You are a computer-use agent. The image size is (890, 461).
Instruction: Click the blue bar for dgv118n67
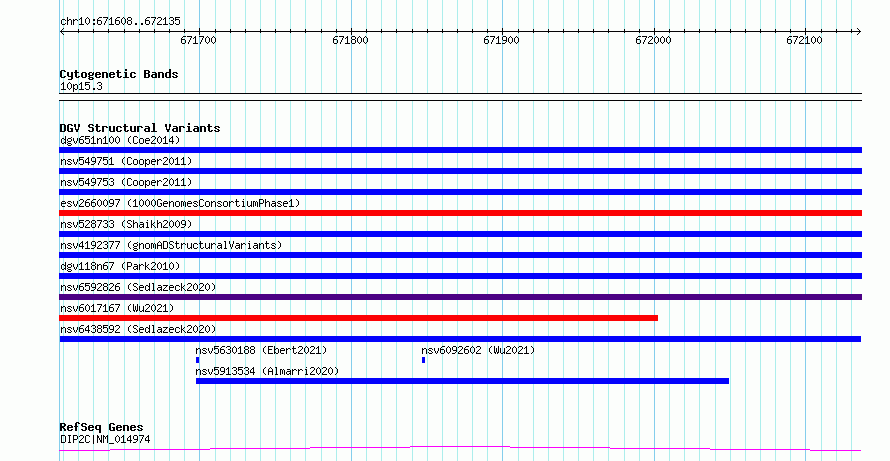click(x=460, y=276)
